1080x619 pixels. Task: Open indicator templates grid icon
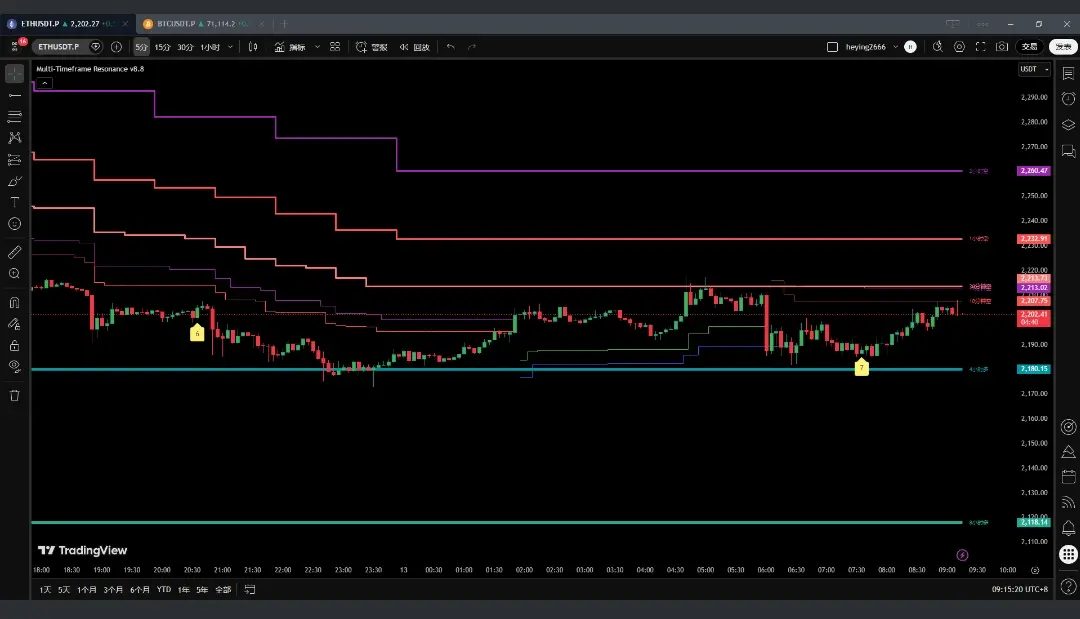pyautogui.click(x=335, y=47)
